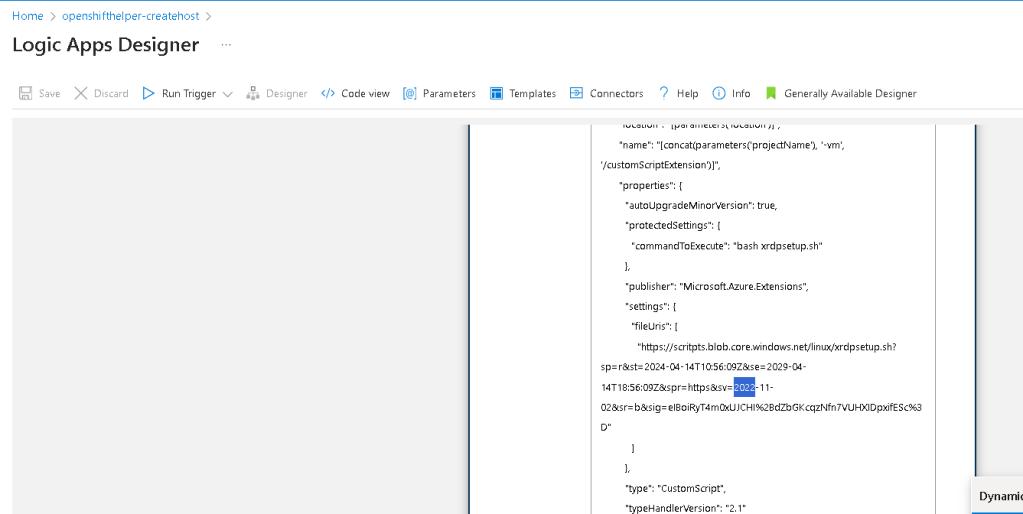Click the Run Trigger play icon
Viewport: 1023px width, 514px height.
click(149, 93)
